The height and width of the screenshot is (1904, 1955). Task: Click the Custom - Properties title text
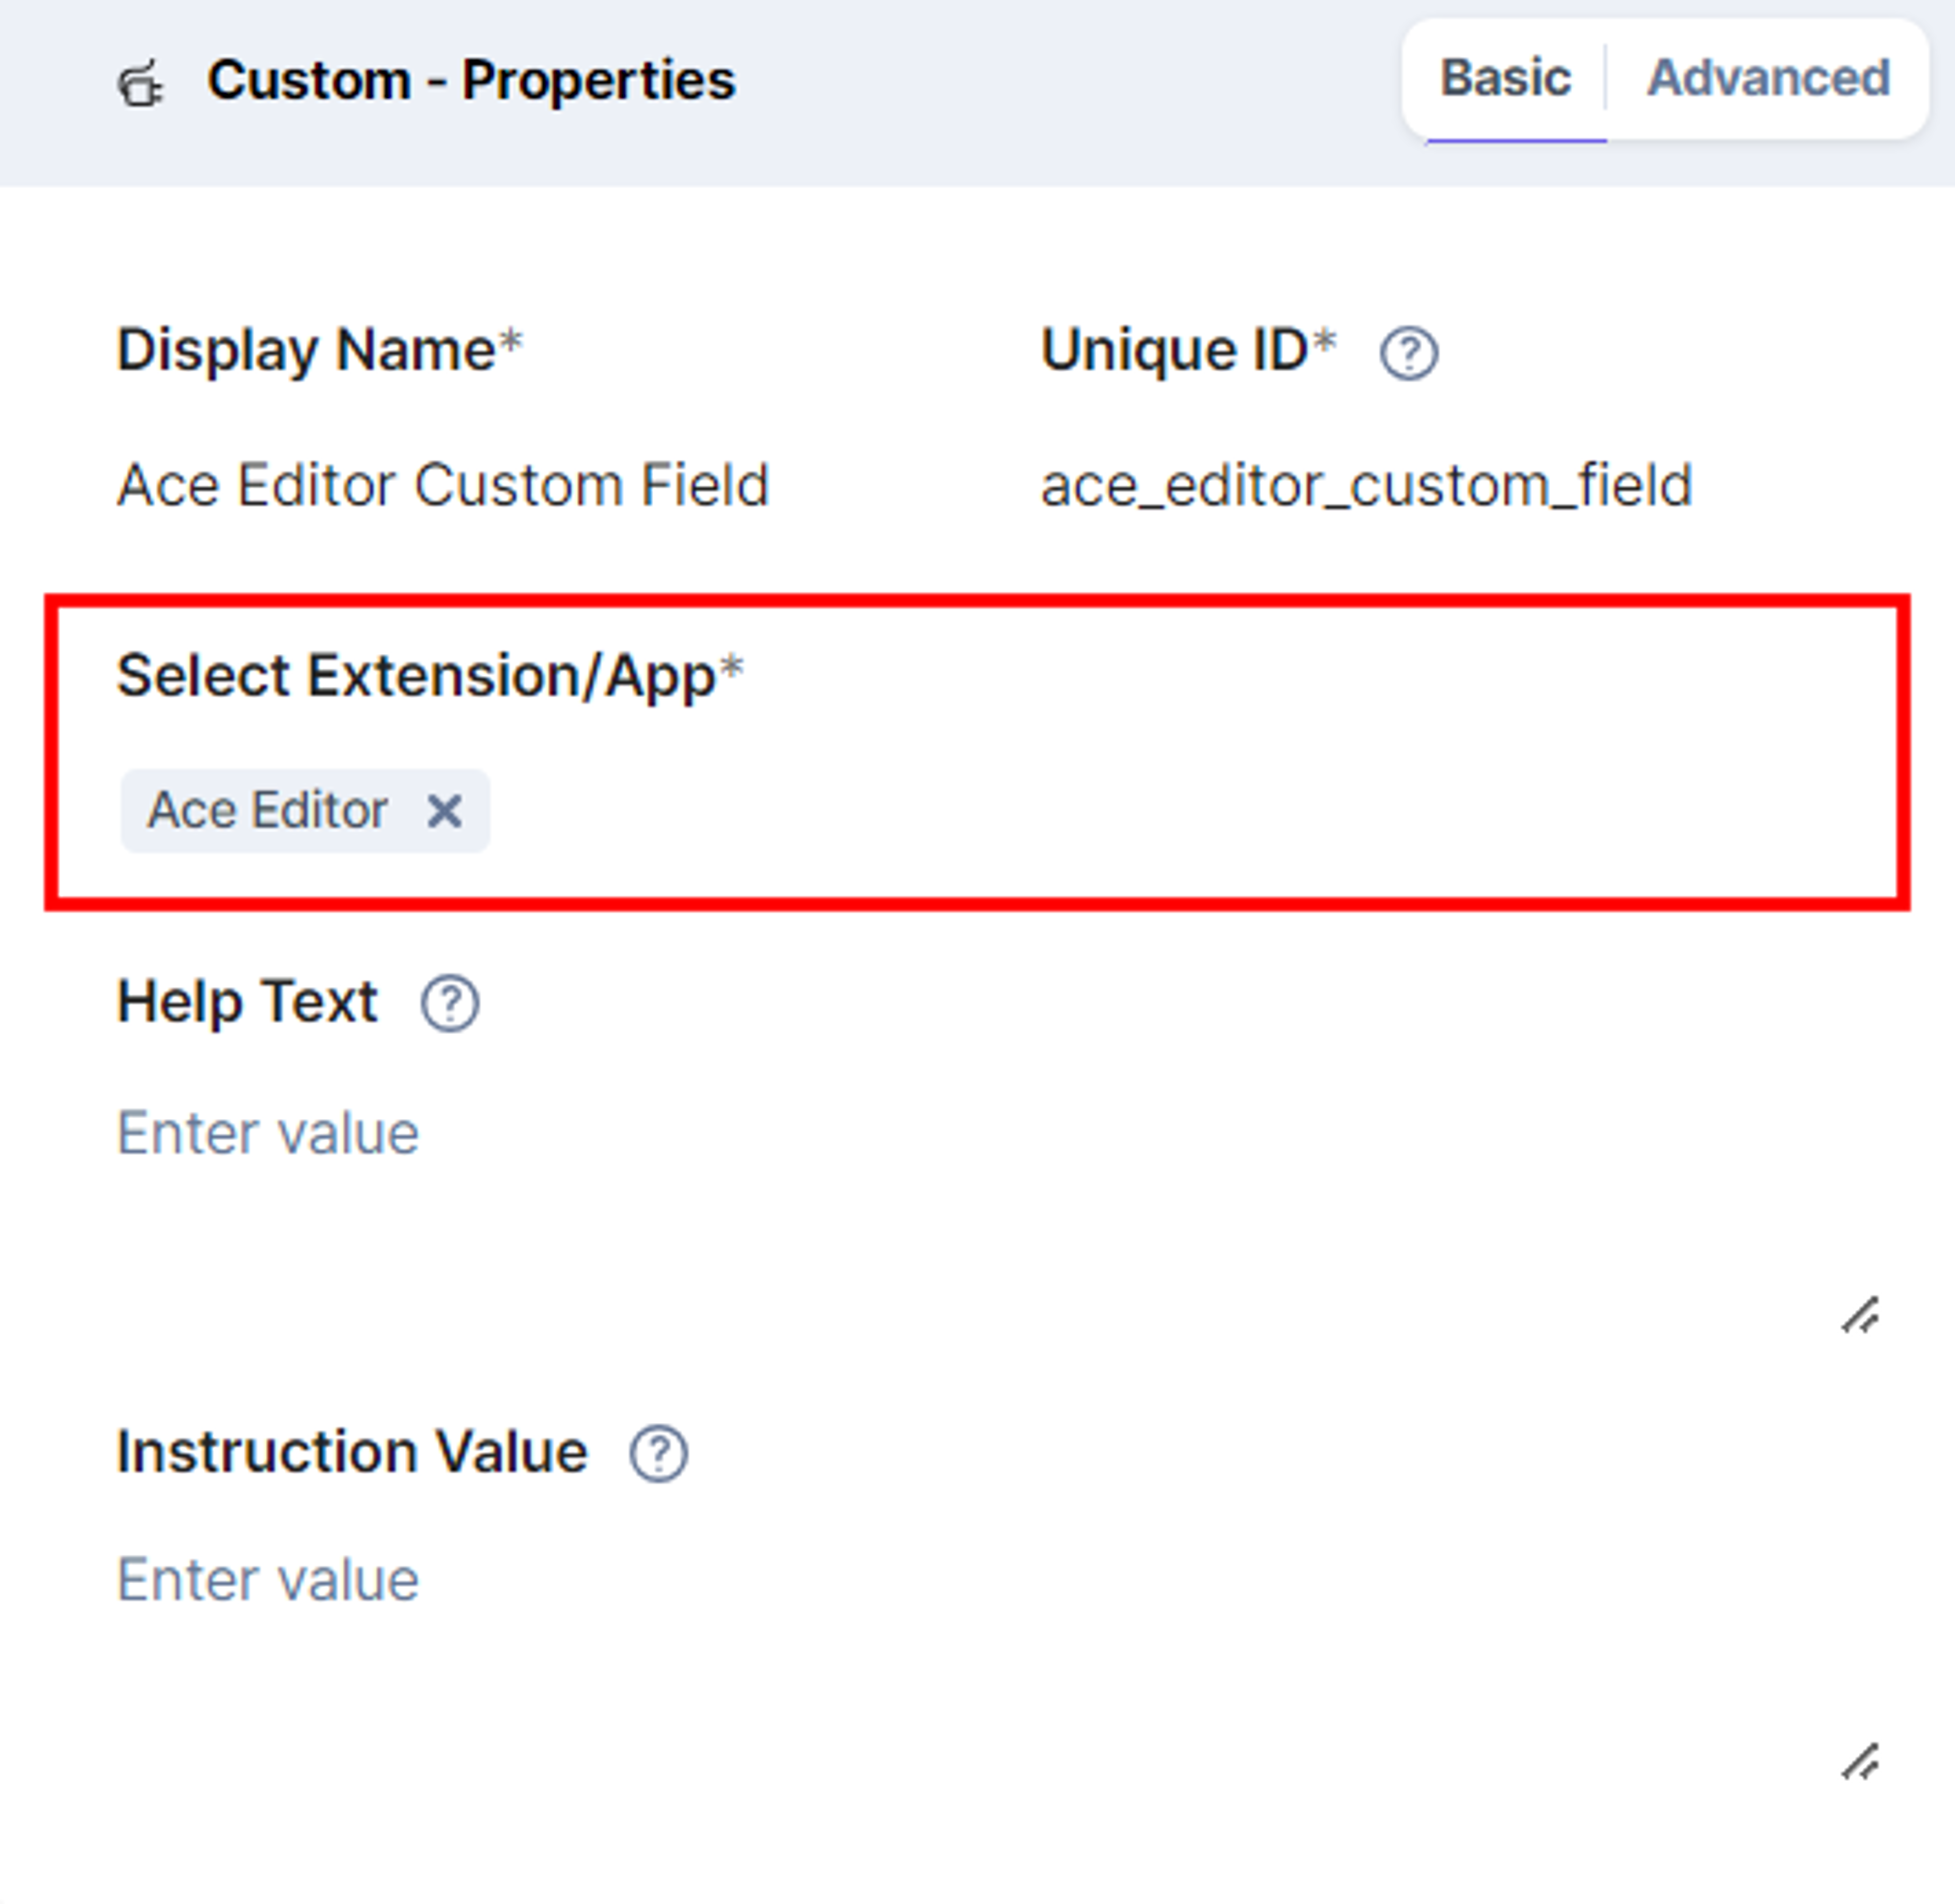[471, 80]
